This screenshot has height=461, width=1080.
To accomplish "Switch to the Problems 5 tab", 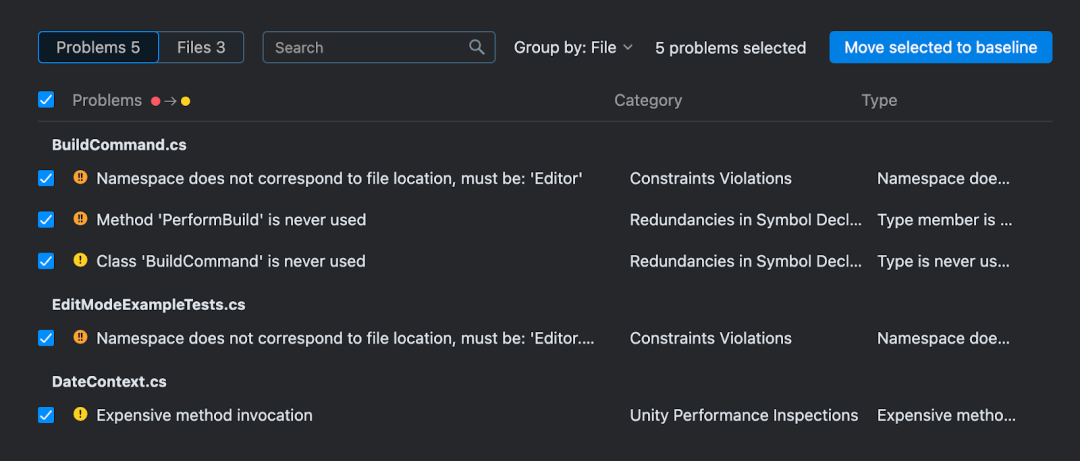I will [98, 48].
